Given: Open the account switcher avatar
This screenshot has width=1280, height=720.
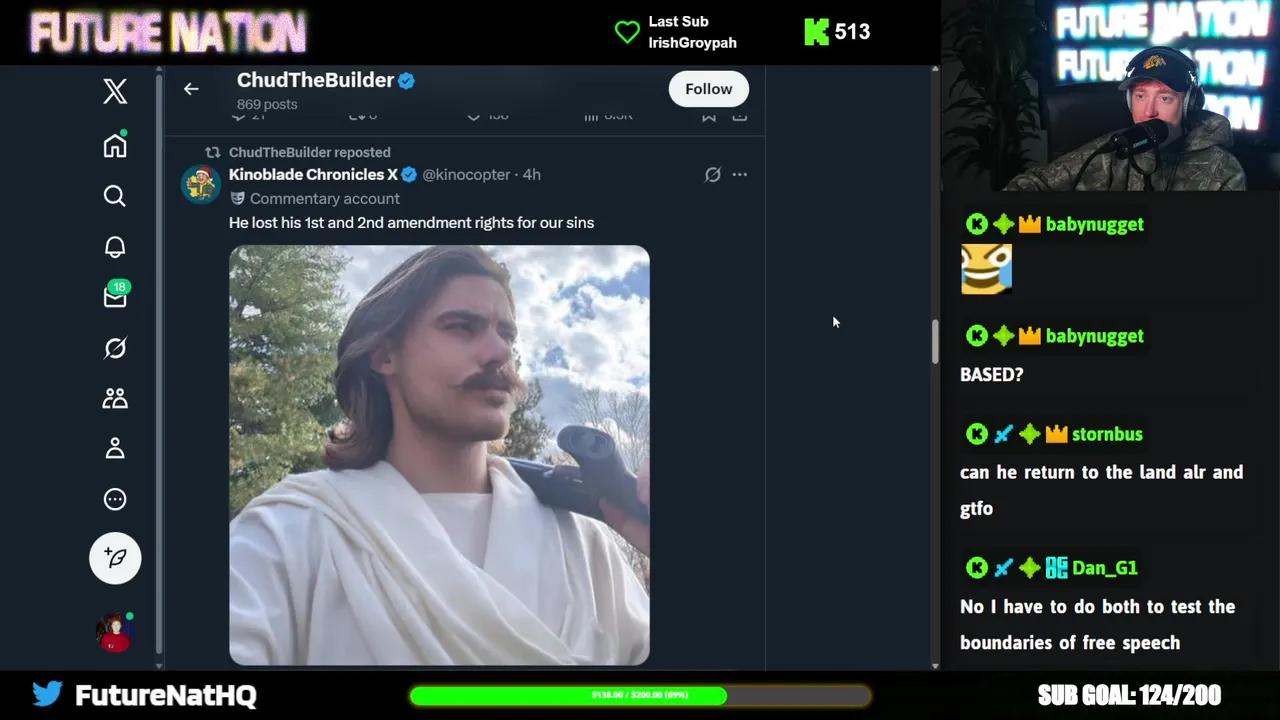Looking at the screenshot, I should [115, 632].
